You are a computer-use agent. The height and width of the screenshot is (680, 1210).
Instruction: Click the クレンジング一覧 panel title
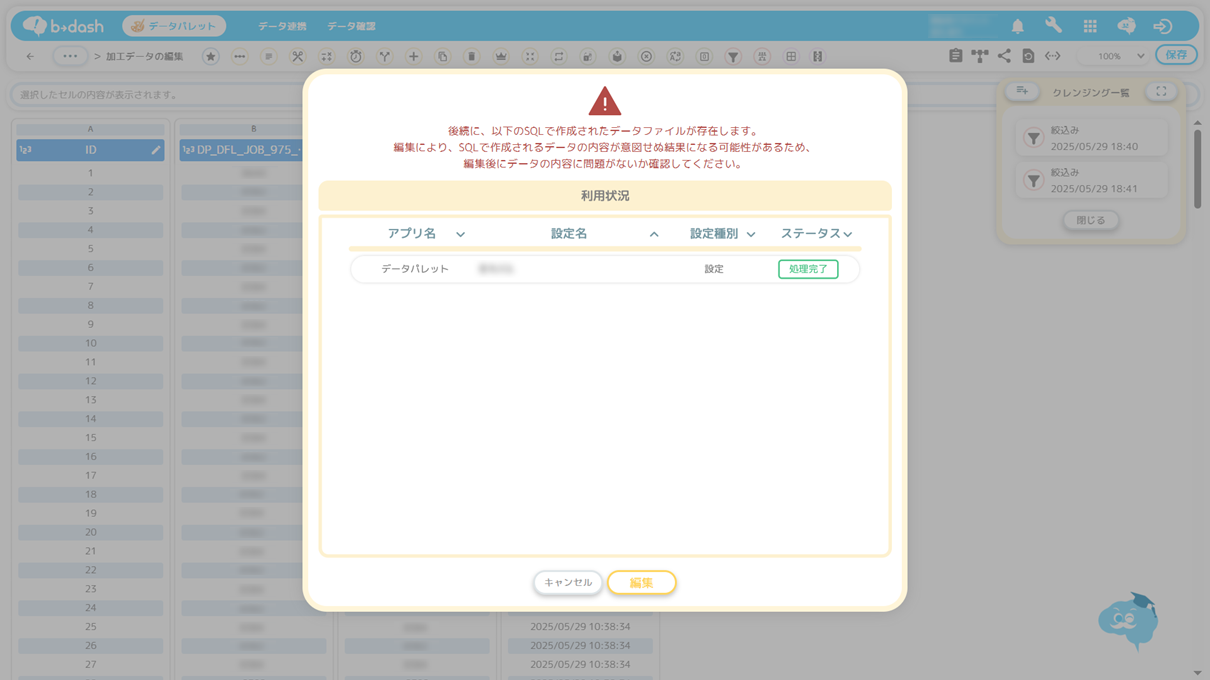1091,92
